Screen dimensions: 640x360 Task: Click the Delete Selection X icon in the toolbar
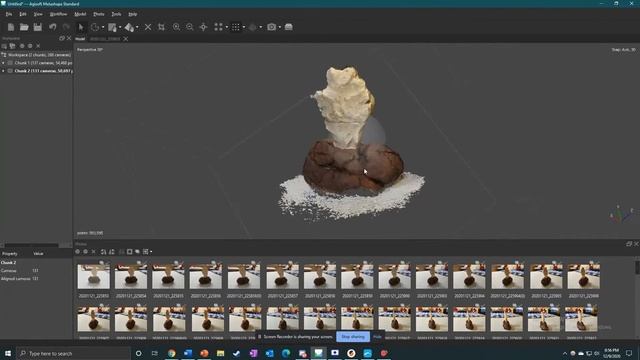coord(148,27)
